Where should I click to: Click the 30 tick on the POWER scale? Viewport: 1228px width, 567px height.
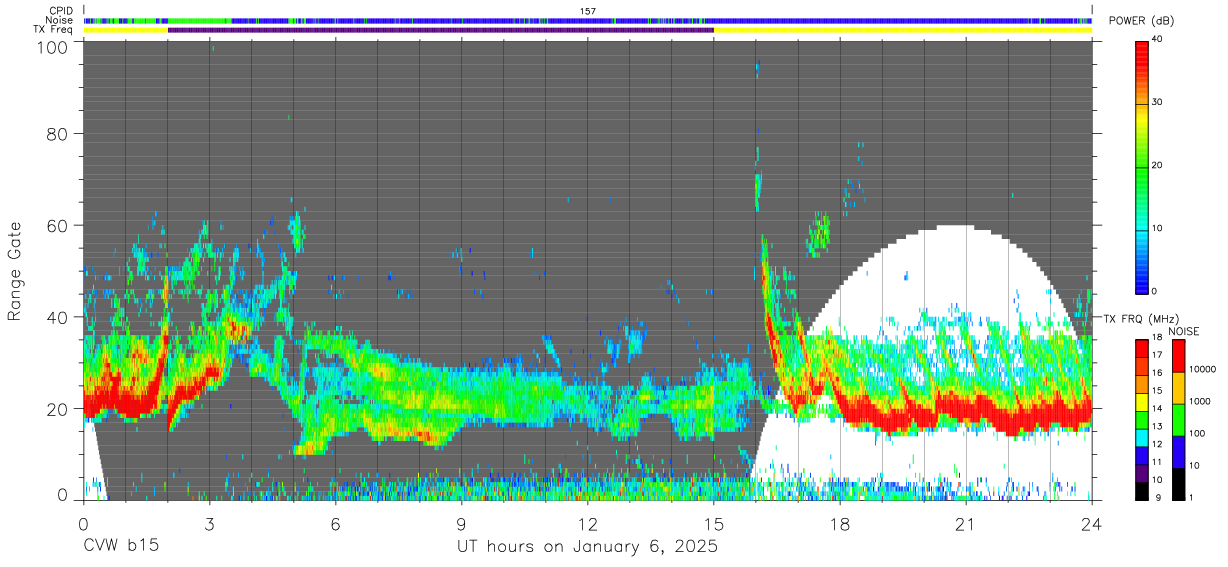[1159, 103]
